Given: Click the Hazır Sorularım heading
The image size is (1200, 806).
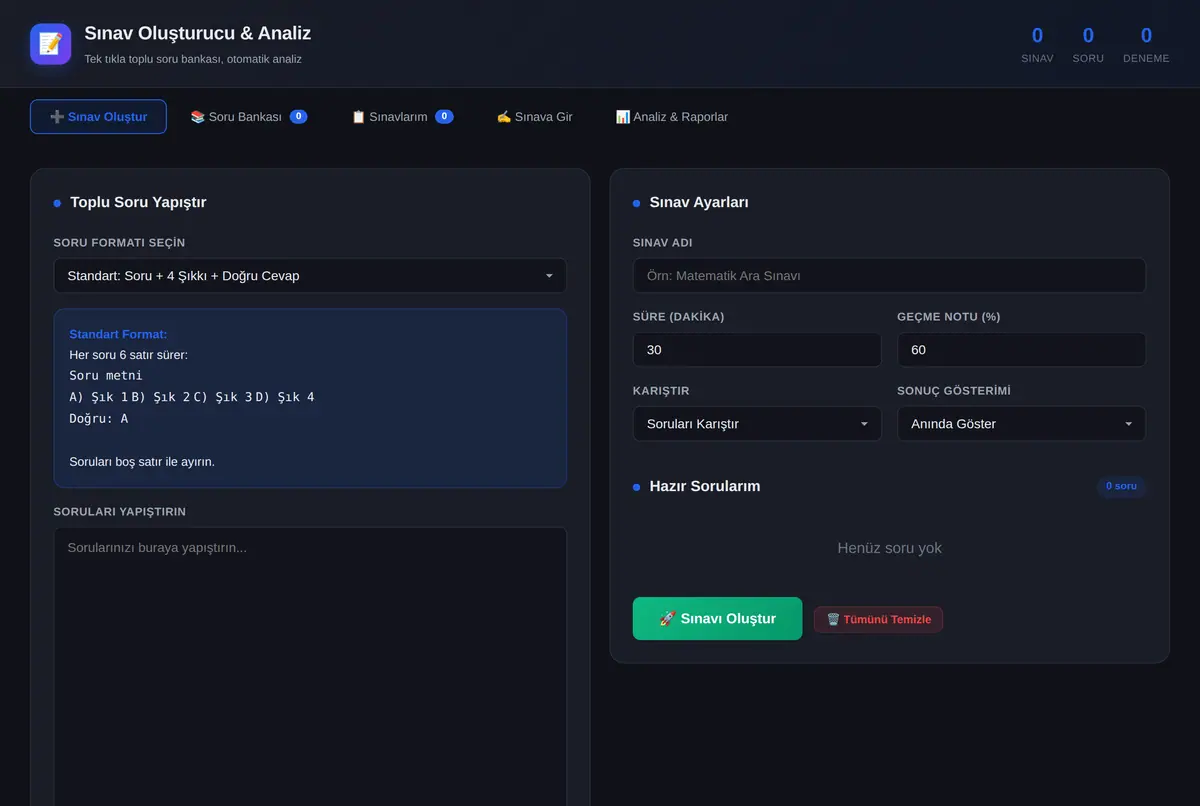Looking at the screenshot, I should (x=705, y=486).
